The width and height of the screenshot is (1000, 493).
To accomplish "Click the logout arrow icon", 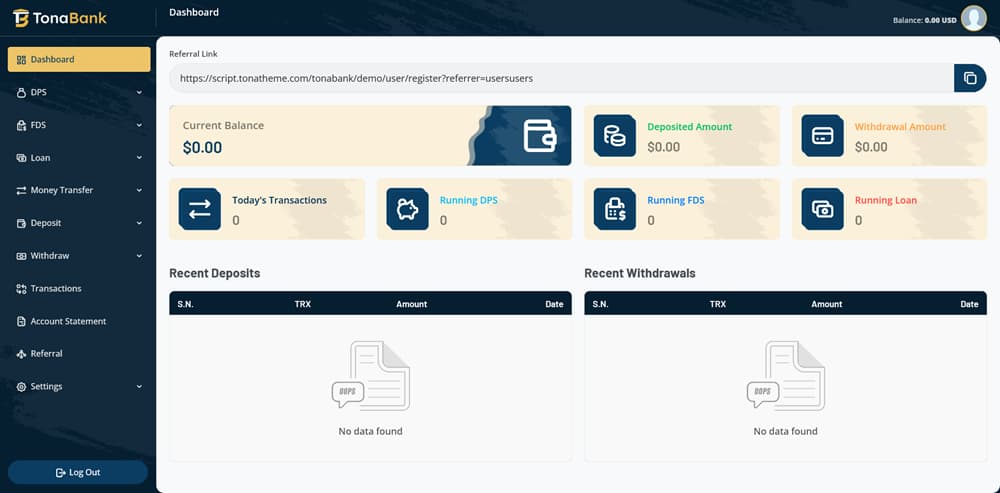I will [x=61, y=473].
